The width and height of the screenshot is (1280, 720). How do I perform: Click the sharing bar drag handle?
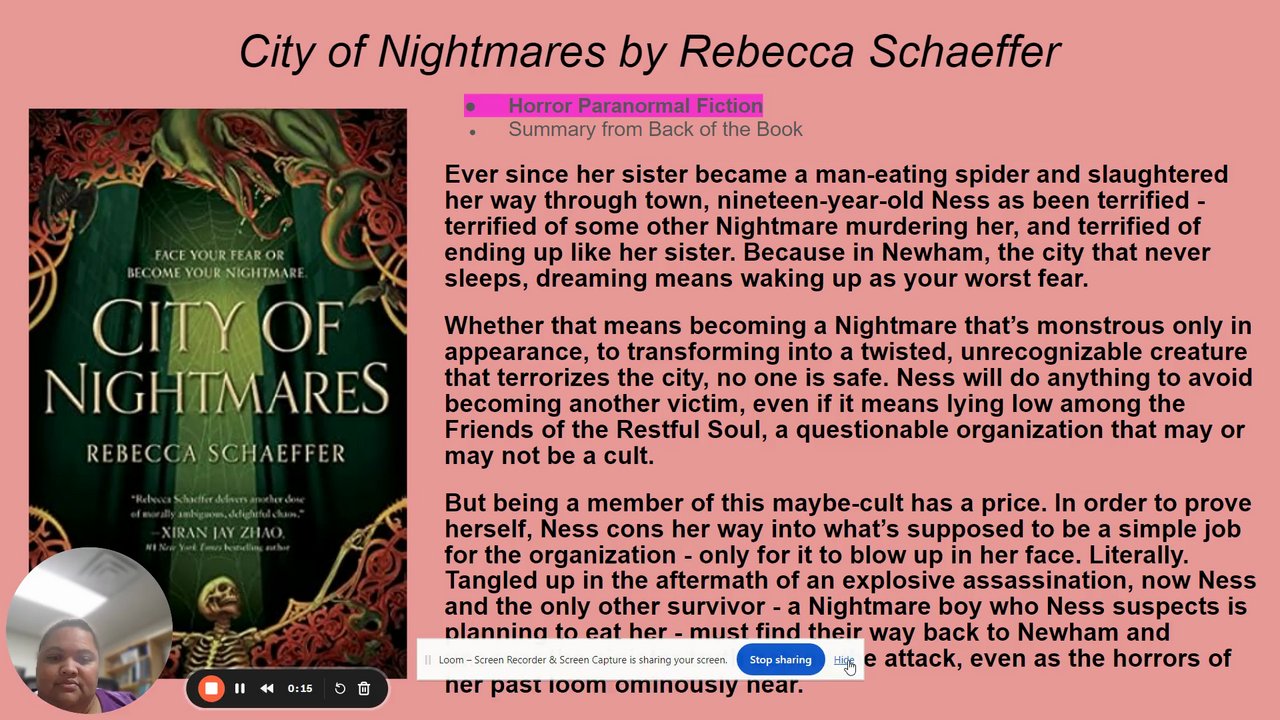(428, 660)
